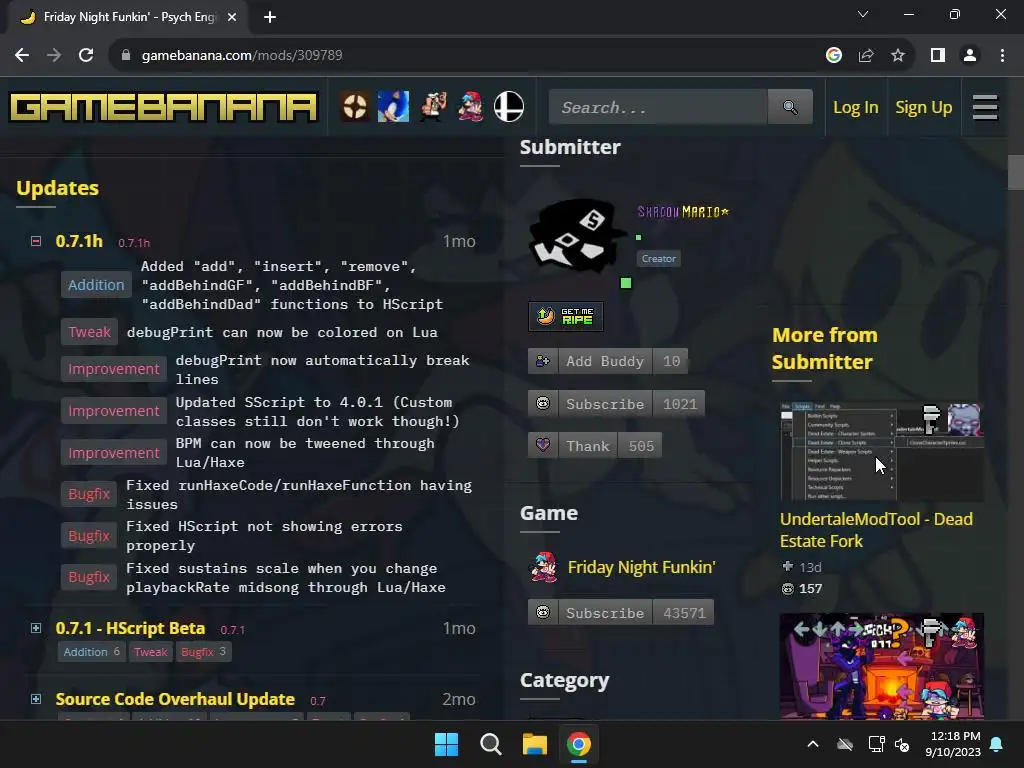Open Chrome three-dot menu

point(1002,55)
